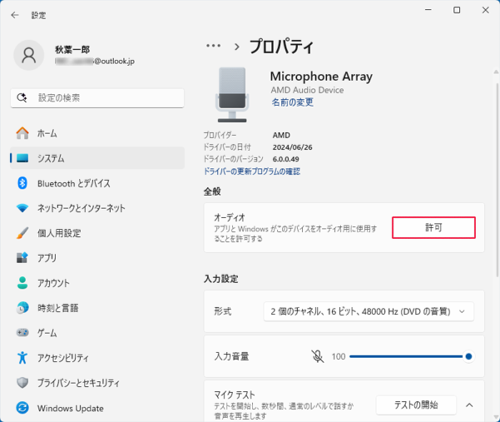Click the Windows Update sync icon
This screenshot has height=422, width=500.
(x=22, y=408)
